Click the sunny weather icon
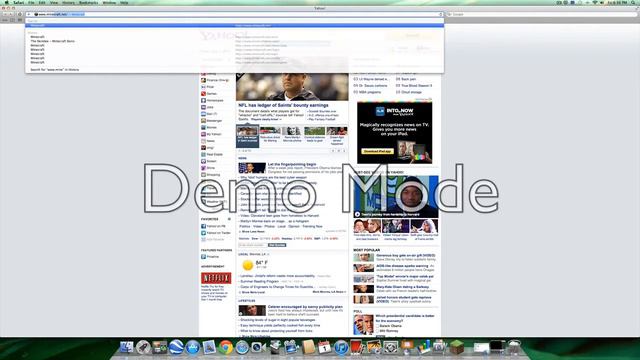The height and width of the screenshot is (360, 640). tap(248, 265)
